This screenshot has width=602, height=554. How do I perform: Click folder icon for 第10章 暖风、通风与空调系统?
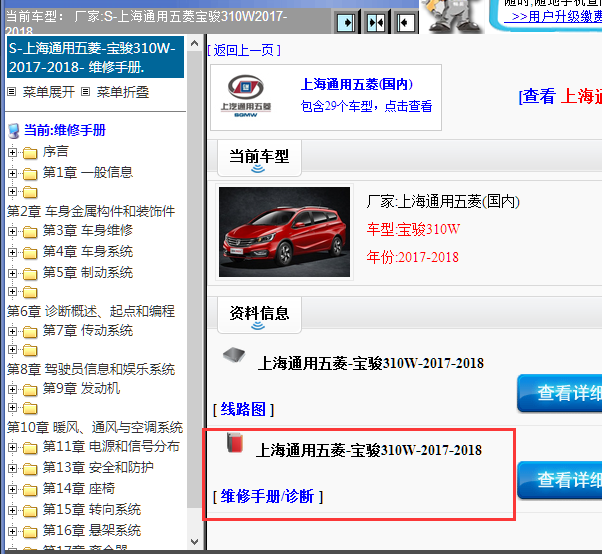30,408
